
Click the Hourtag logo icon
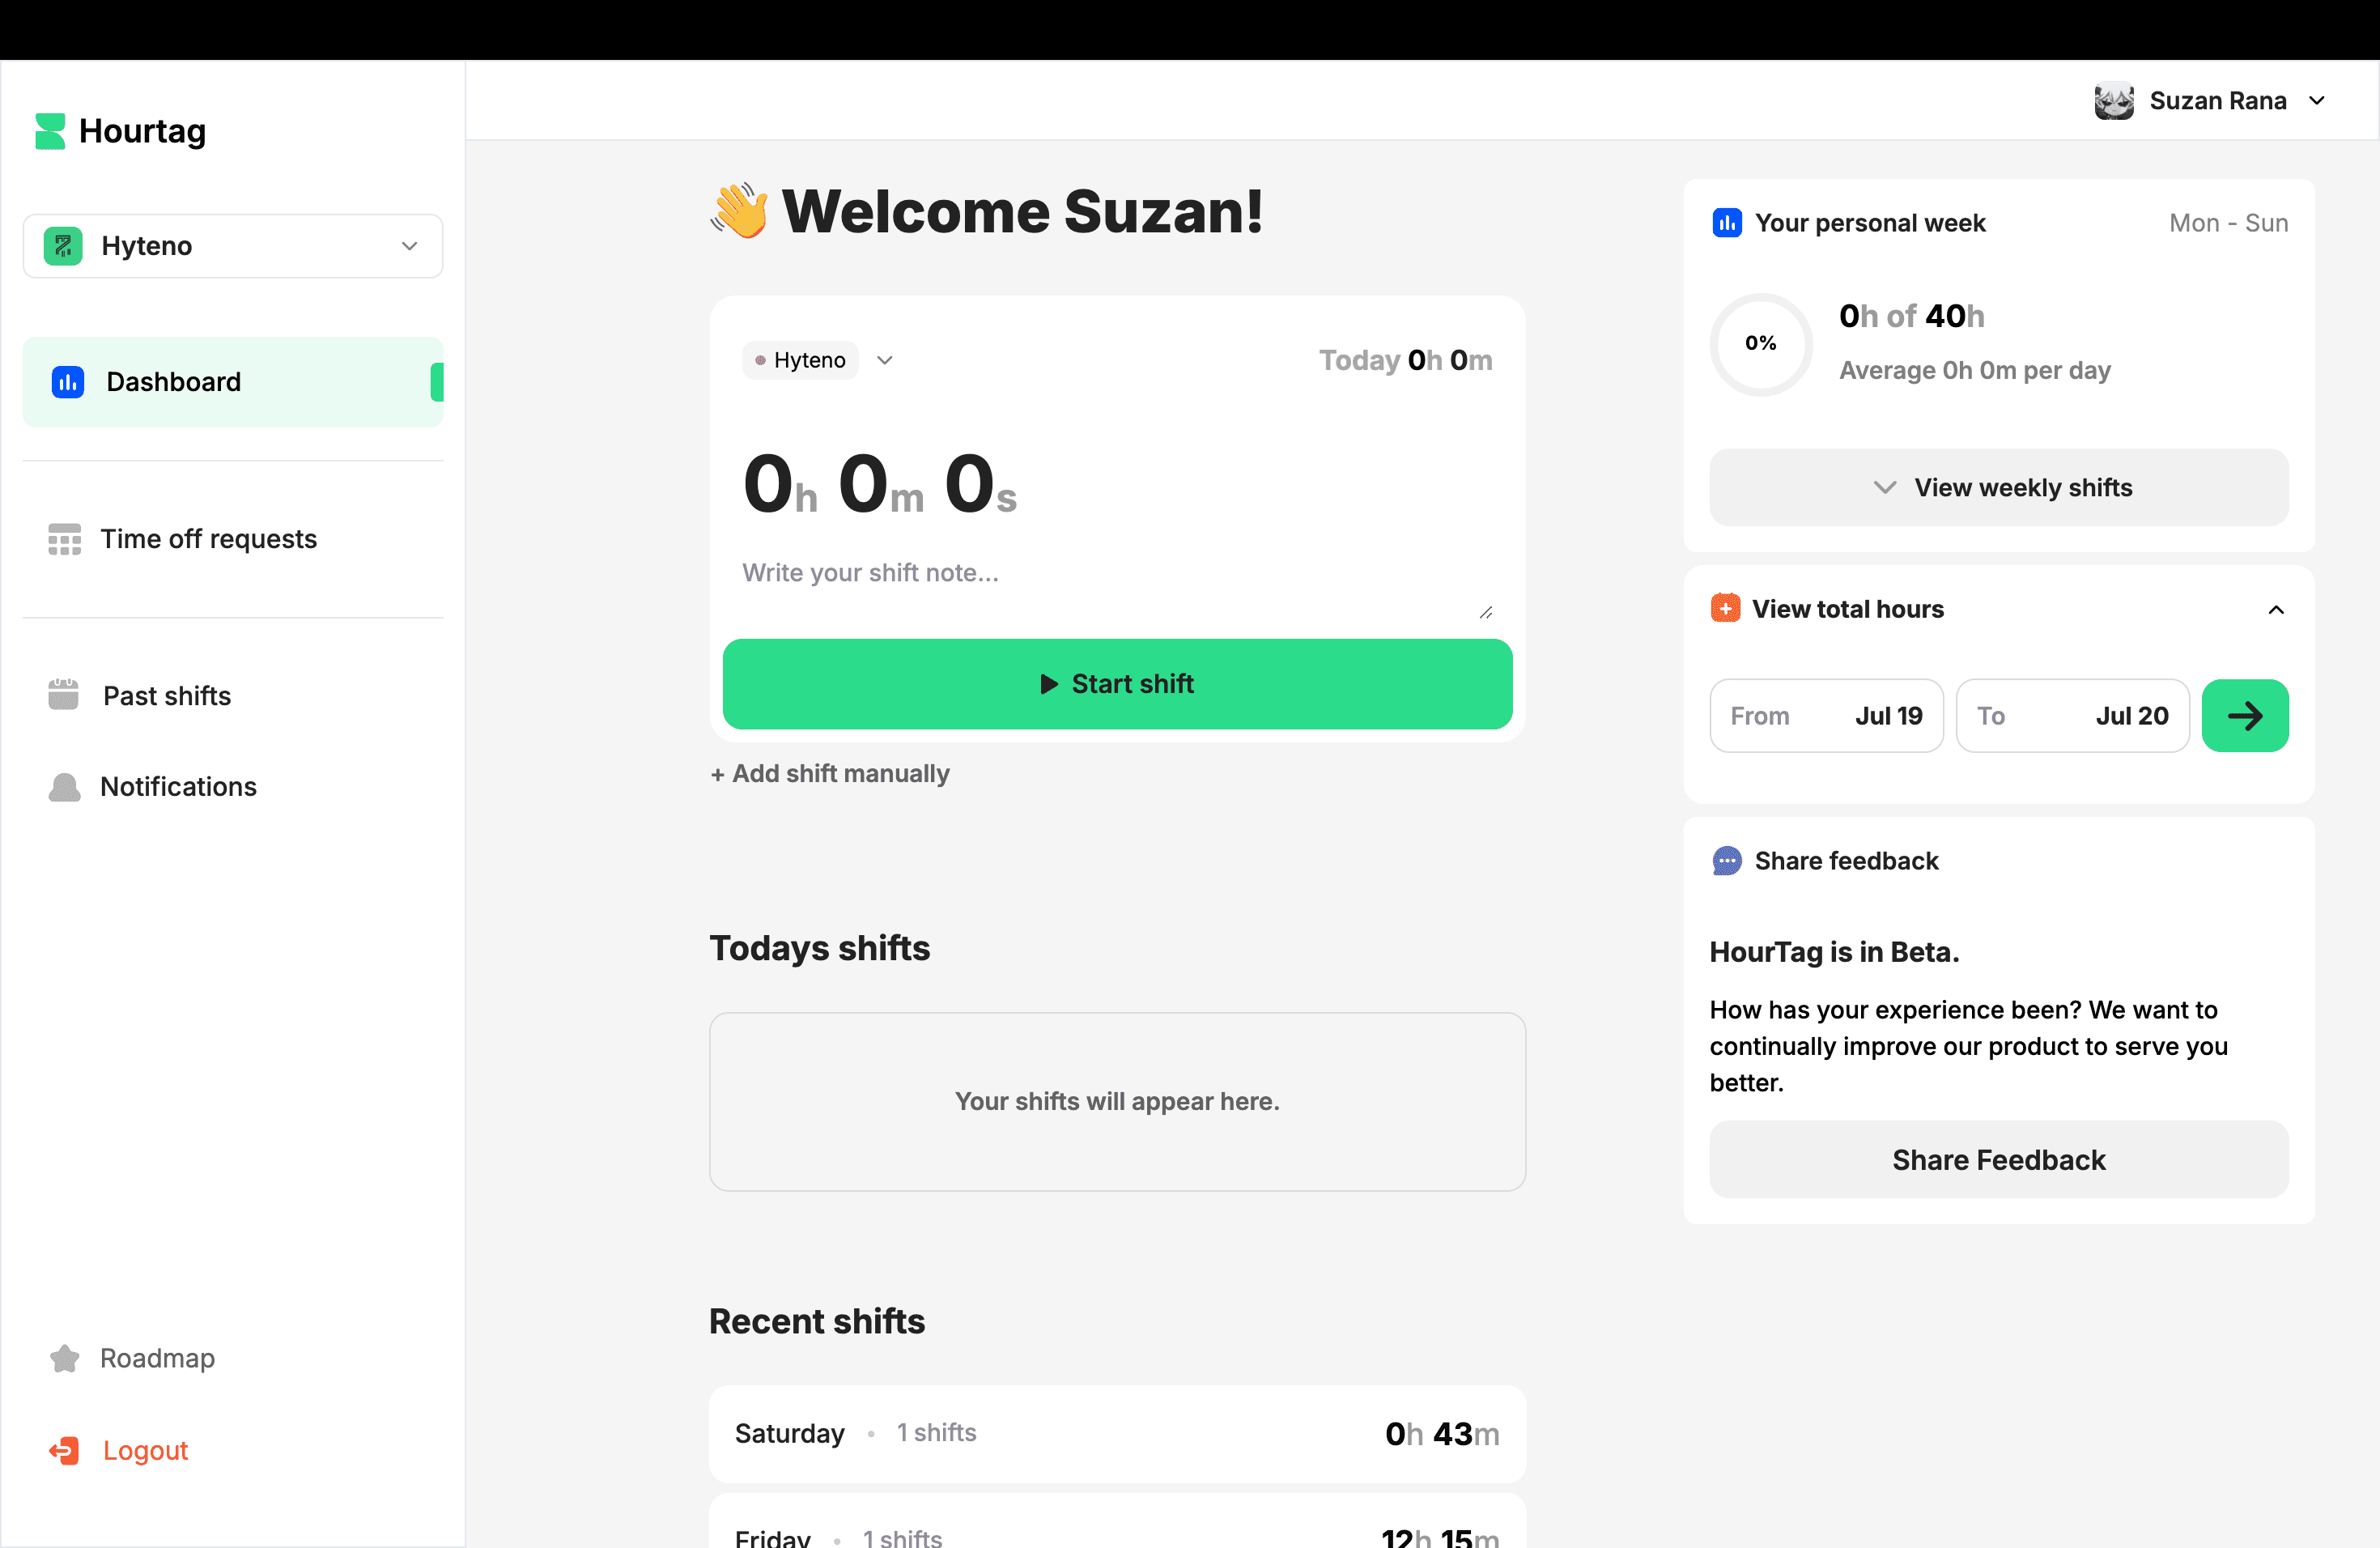tap(50, 131)
